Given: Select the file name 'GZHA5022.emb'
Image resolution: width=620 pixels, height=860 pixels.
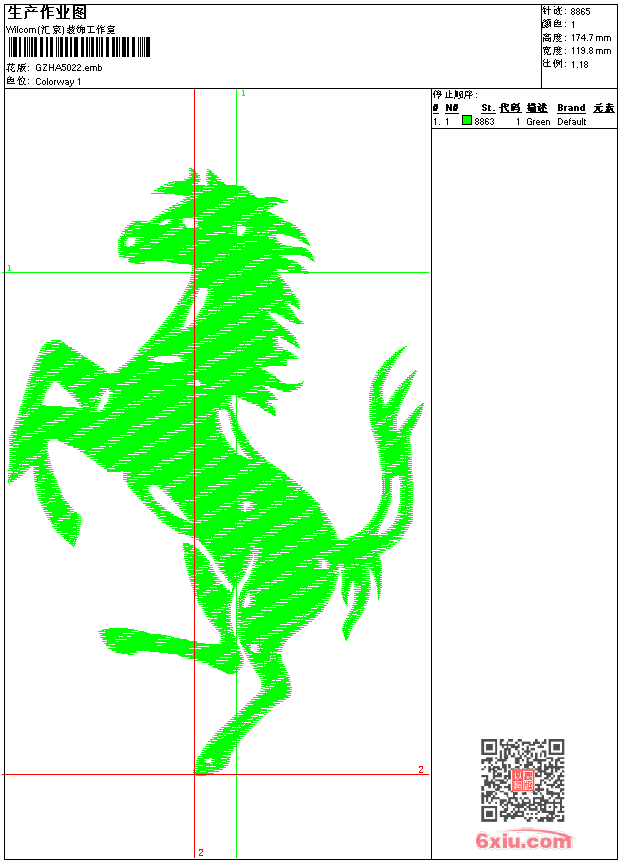Looking at the screenshot, I should point(69,68).
